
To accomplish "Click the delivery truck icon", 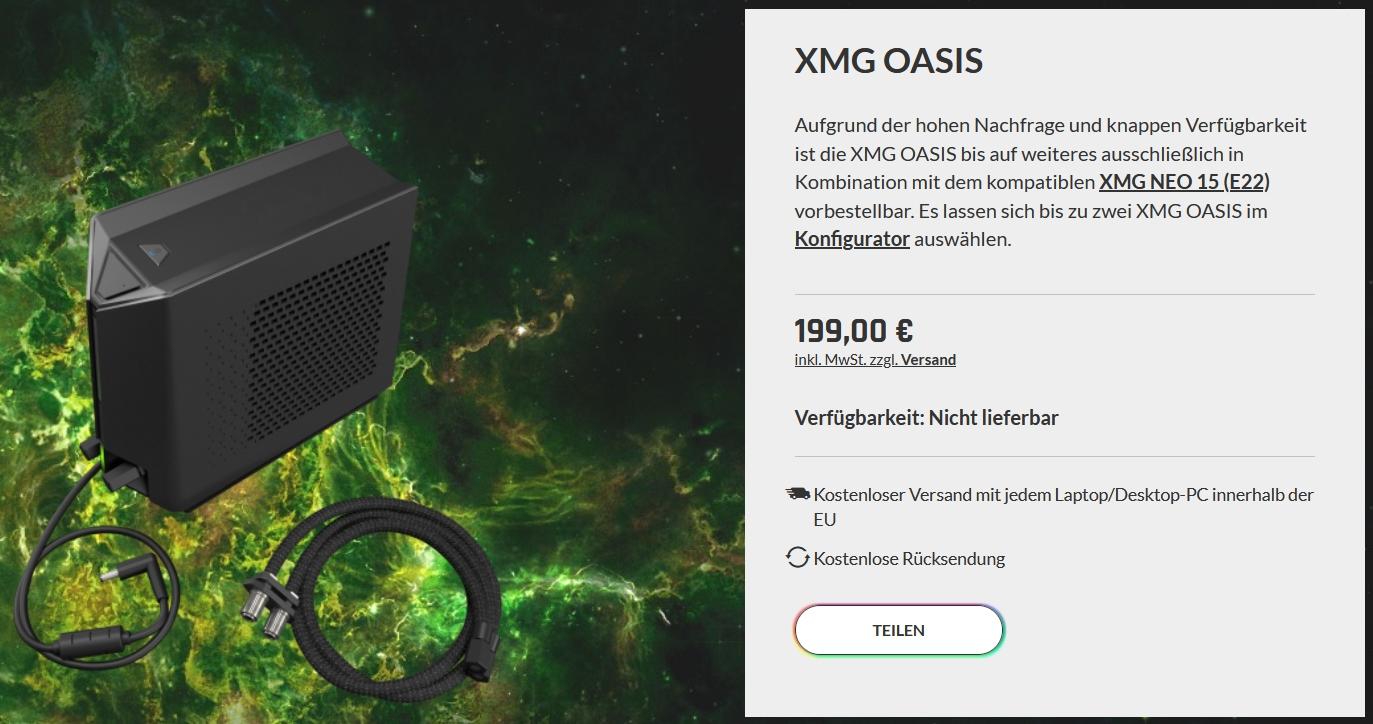I will [798, 494].
